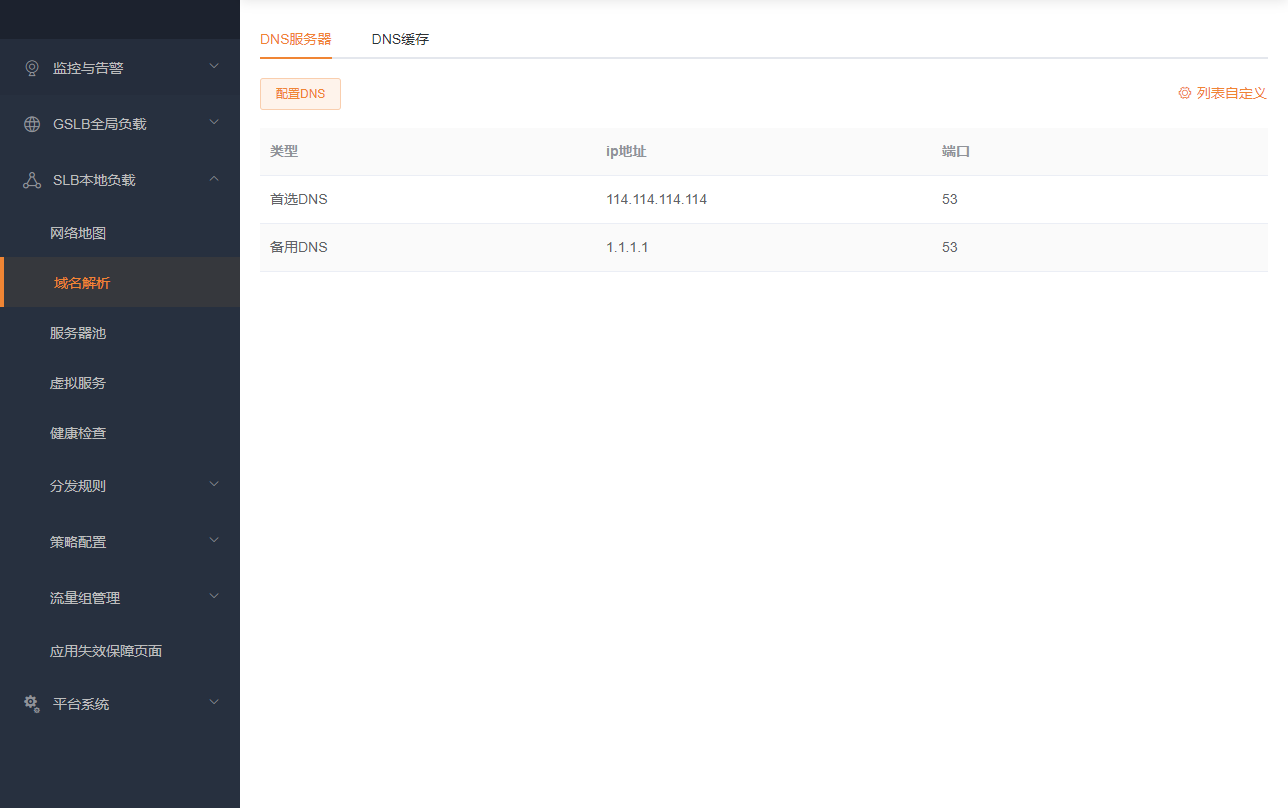Select the DNS服务器 tab
The width and height of the screenshot is (1288, 808).
pyautogui.click(x=295, y=39)
